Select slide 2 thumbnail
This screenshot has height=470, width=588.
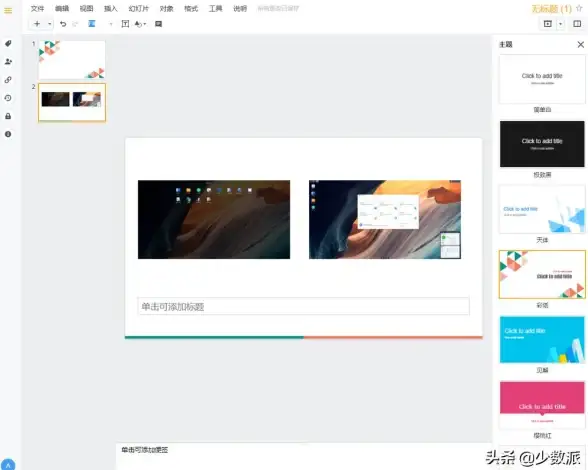[x=72, y=102]
